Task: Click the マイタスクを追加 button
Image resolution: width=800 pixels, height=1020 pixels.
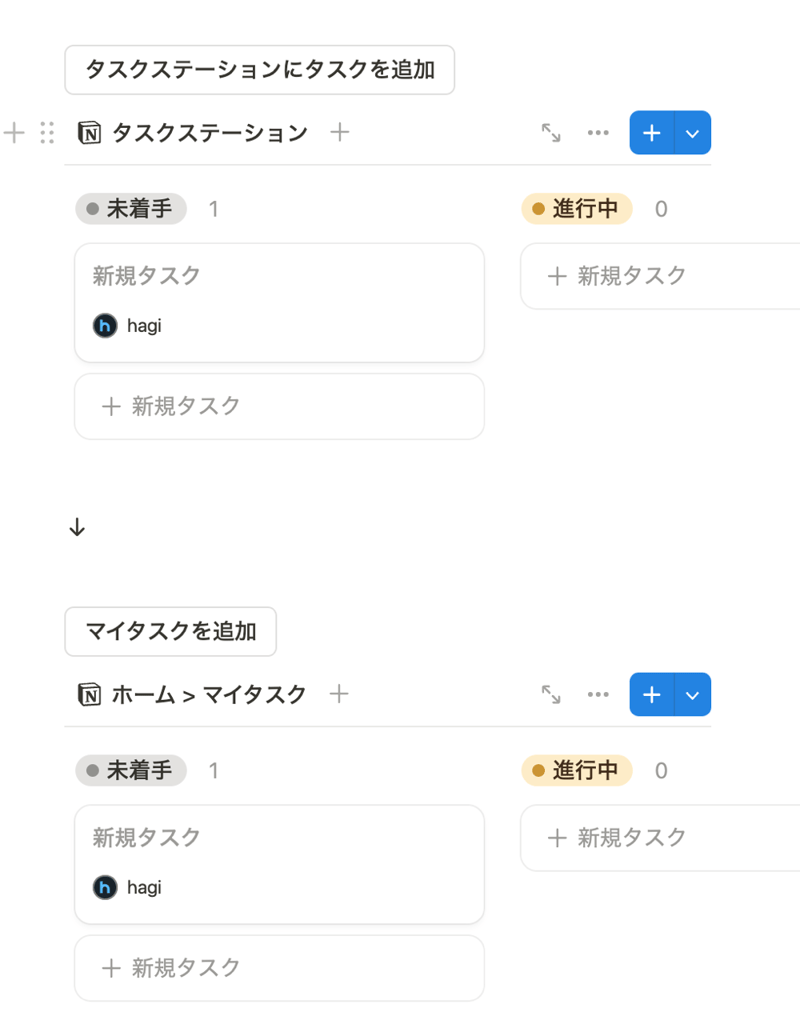Action: (170, 632)
